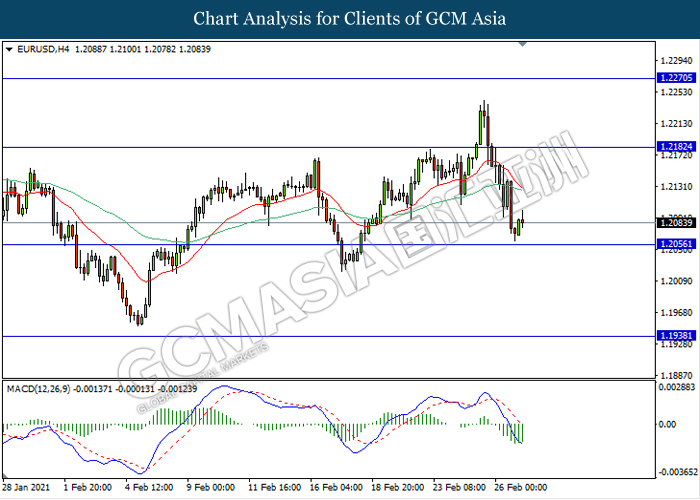Click the 1.21310 price axis value
Viewport: 700px width, 500px height.
point(676,187)
